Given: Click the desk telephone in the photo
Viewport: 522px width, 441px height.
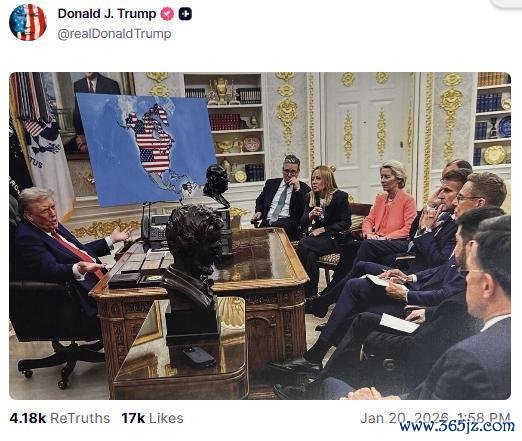Looking at the screenshot, I should pos(156,227).
